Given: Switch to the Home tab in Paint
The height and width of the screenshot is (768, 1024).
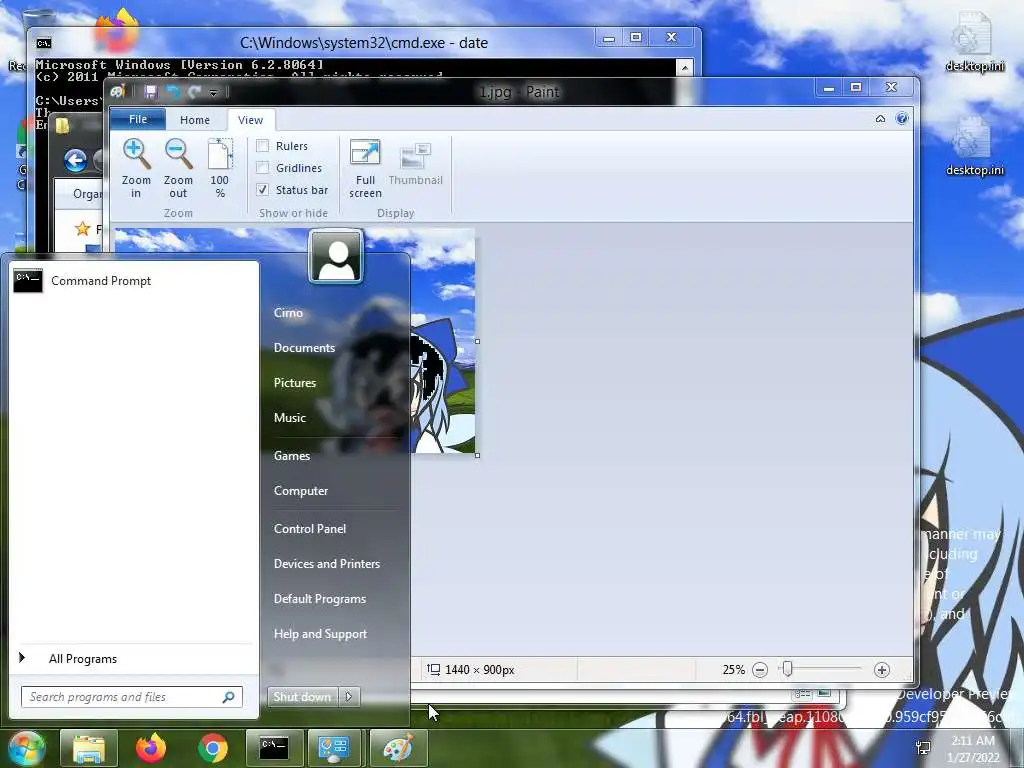Looking at the screenshot, I should pyautogui.click(x=195, y=120).
